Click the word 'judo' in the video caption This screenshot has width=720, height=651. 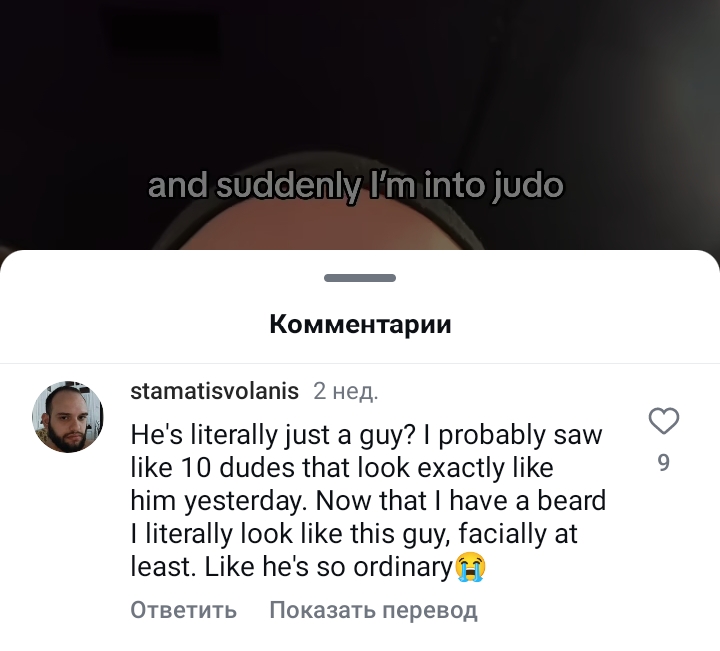tap(528, 186)
